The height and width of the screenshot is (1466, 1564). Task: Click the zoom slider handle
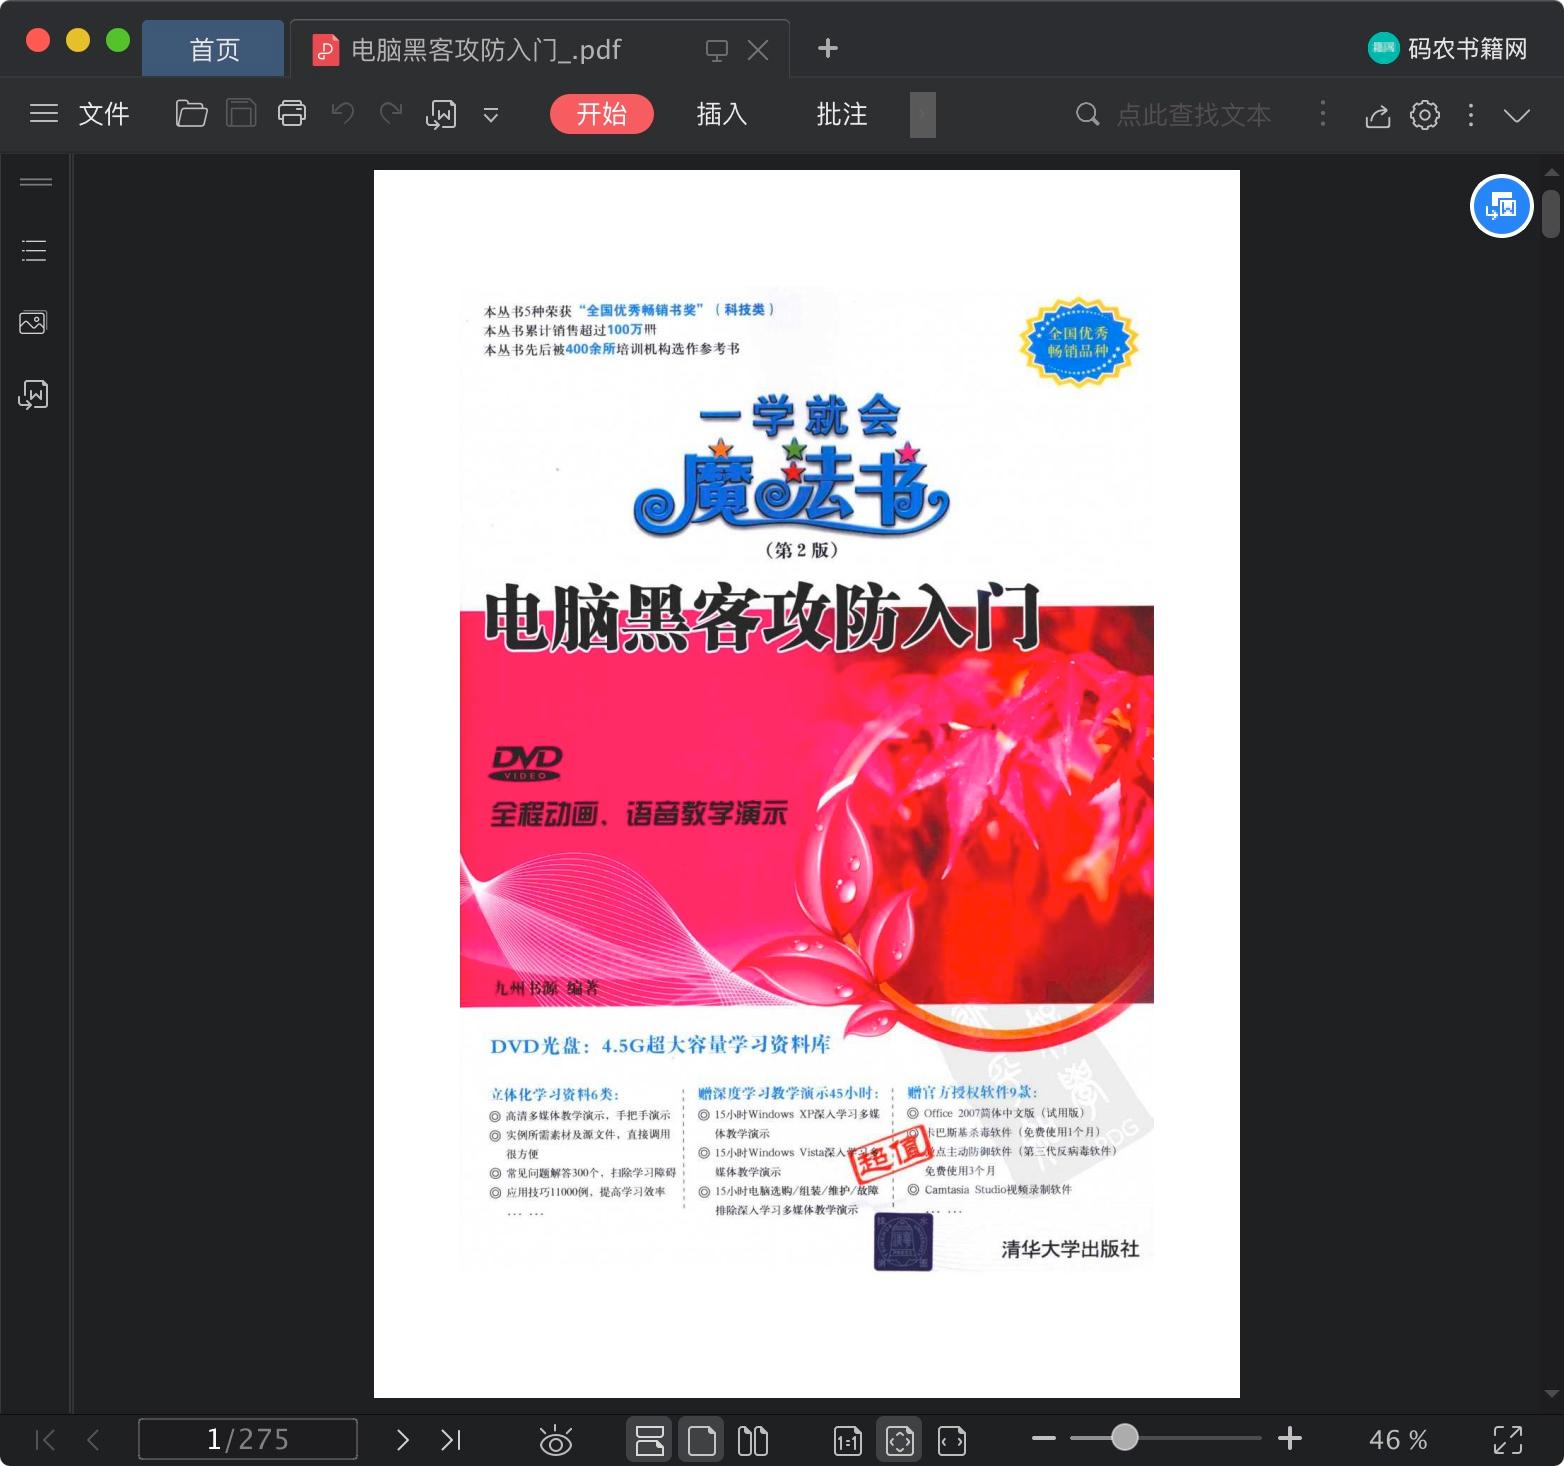[x=1125, y=1437]
